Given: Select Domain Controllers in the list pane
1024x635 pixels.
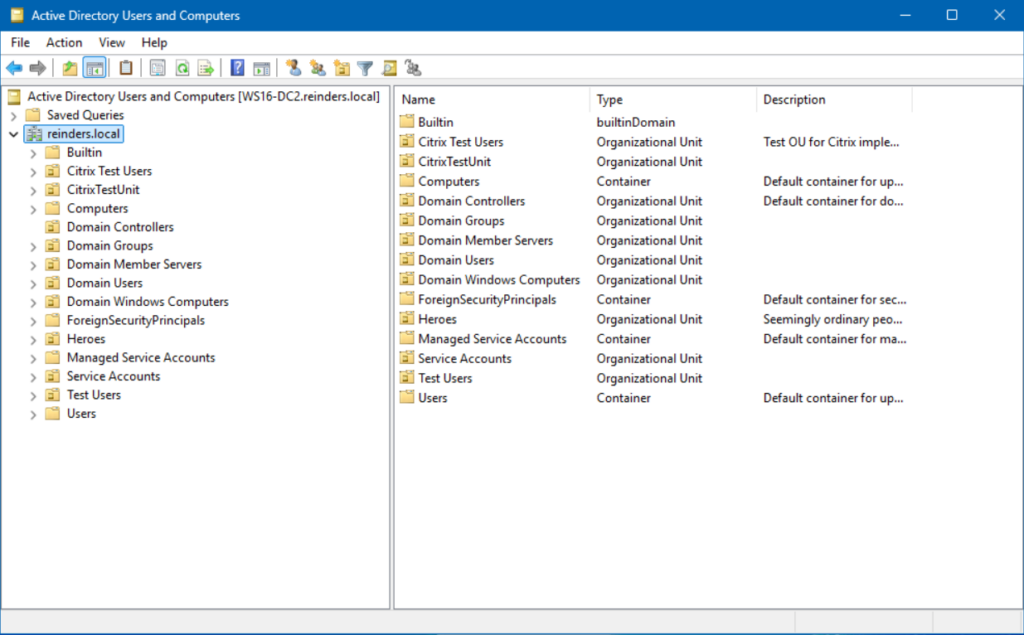Looking at the screenshot, I should click(x=472, y=201).
